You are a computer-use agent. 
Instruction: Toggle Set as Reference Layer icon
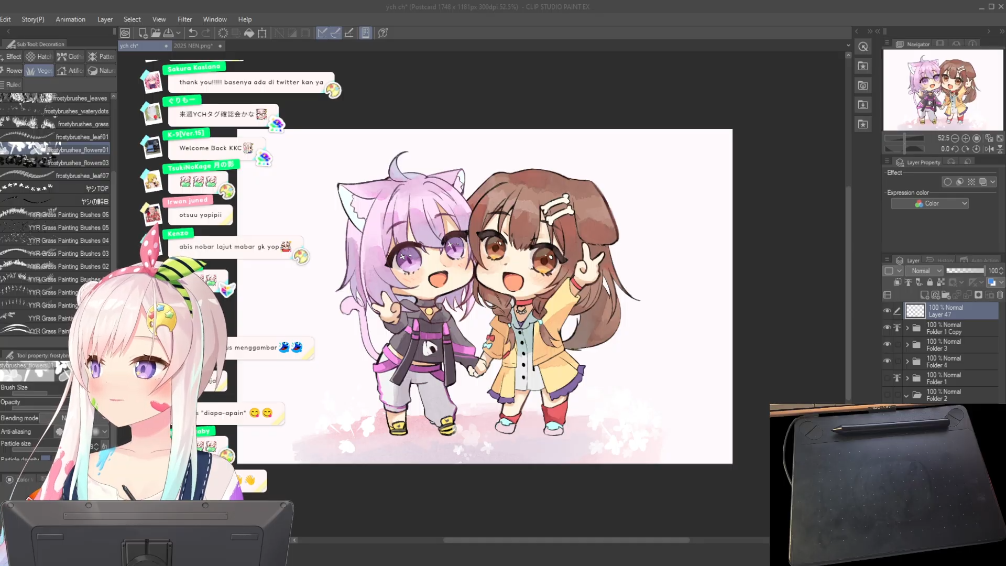(908, 282)
